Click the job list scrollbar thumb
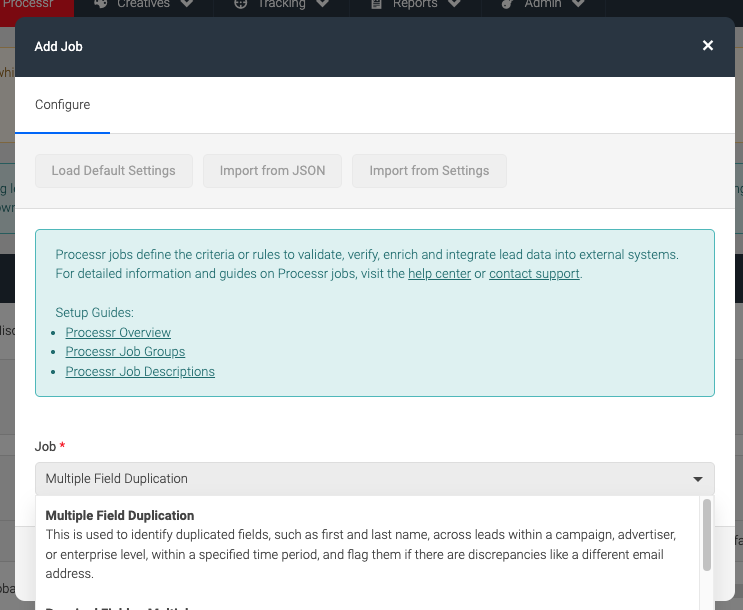 pyautogui.click(x=707, y=535)
